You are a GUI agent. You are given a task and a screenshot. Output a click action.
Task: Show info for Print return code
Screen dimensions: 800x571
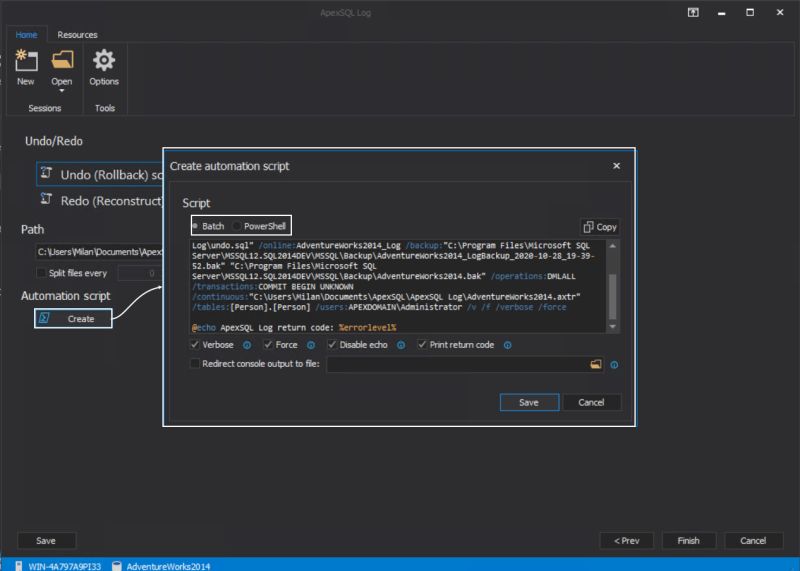coord(508,345)
